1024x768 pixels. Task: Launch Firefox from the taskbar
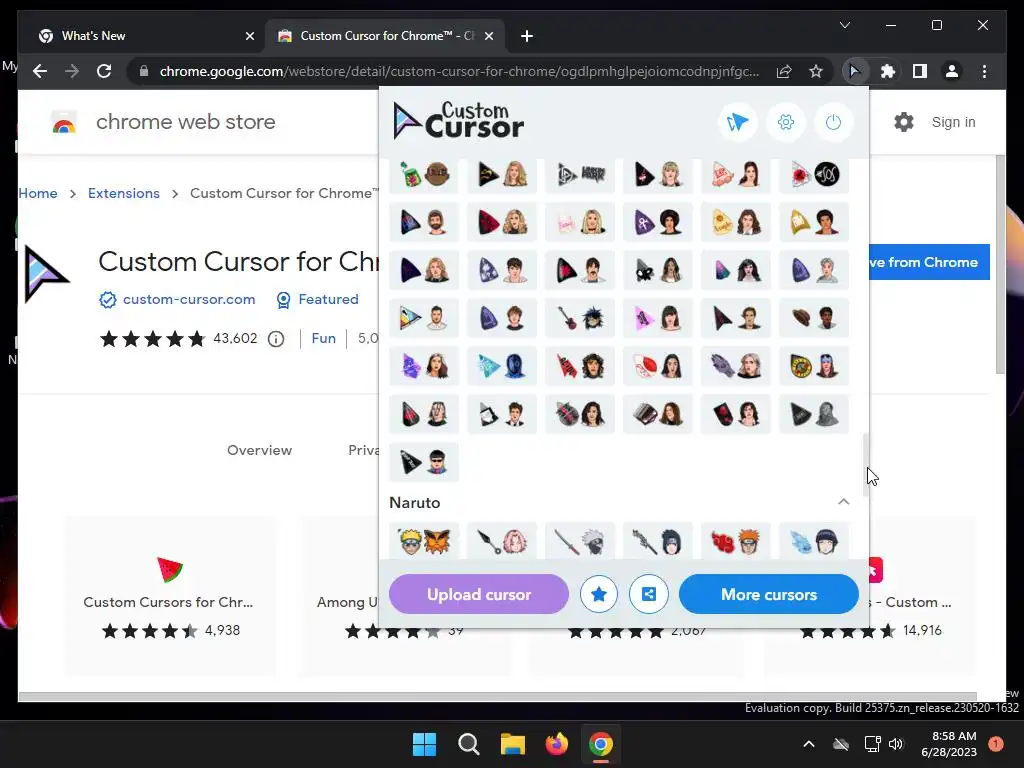(x=556, y=744)
